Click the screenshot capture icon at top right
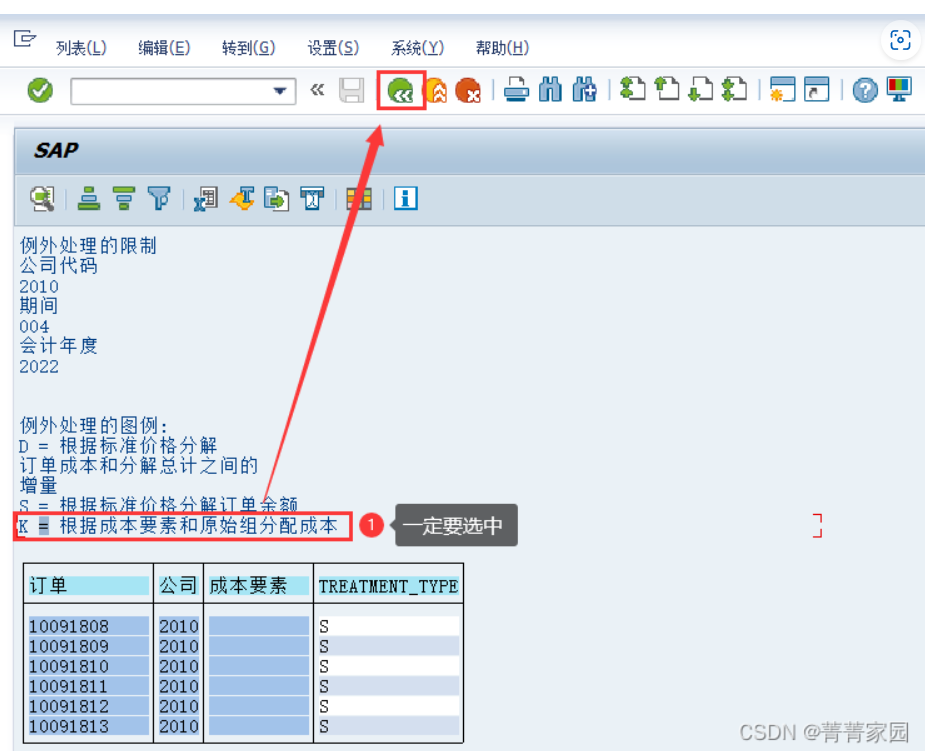 900,40
